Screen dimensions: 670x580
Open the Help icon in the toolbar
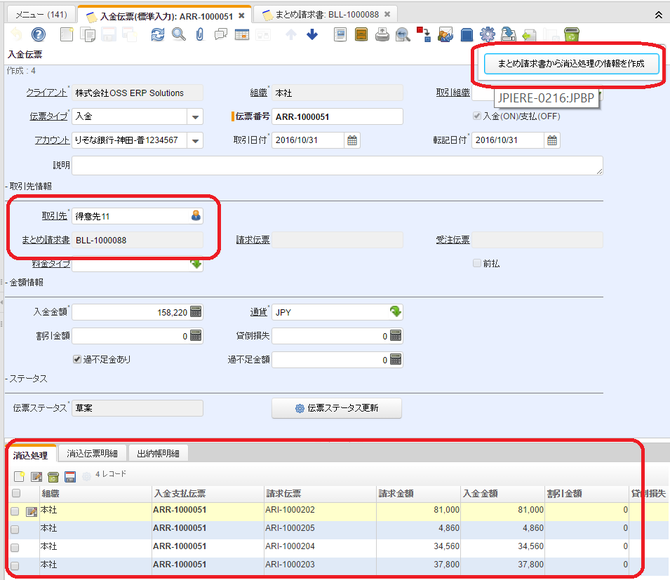tap(38, 35)
